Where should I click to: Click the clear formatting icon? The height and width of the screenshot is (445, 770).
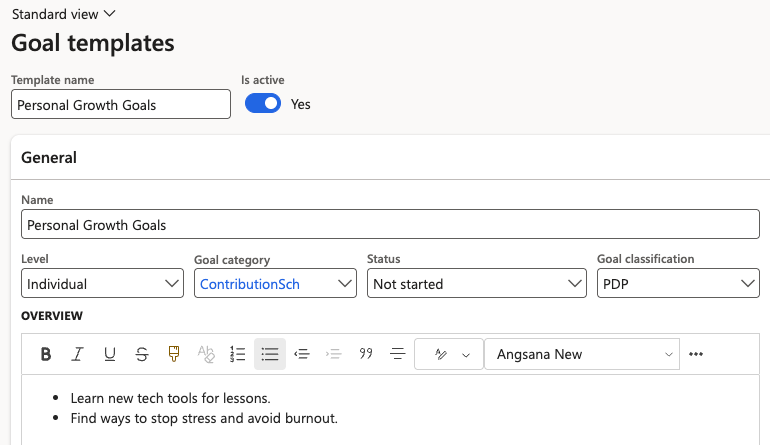206,354
